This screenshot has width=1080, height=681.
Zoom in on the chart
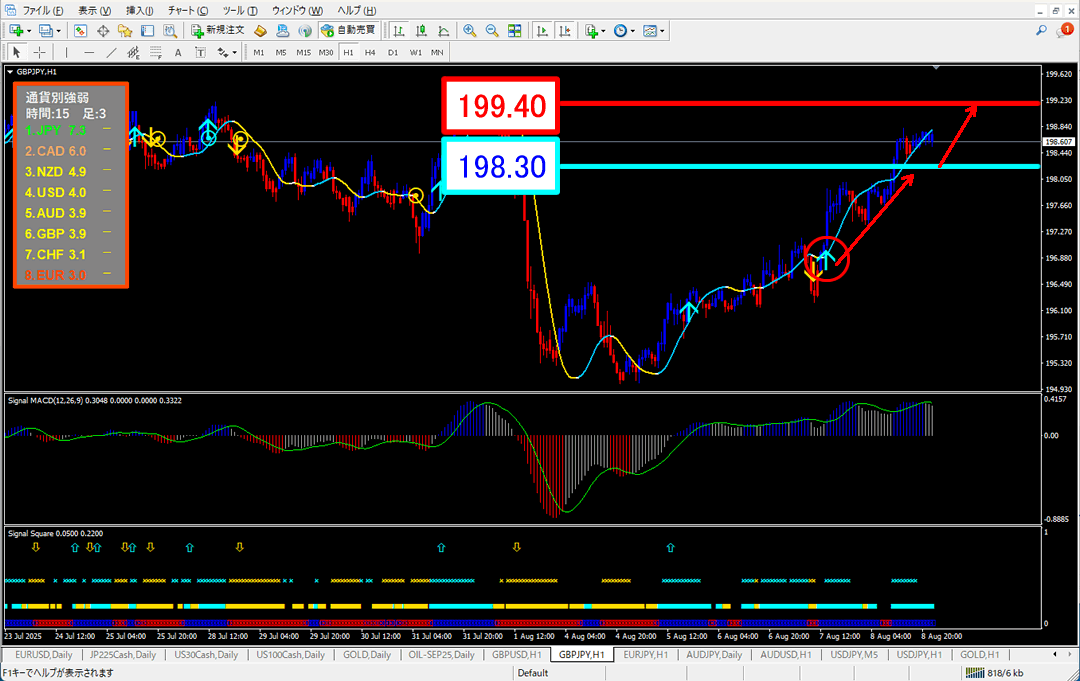pos(470,31)
